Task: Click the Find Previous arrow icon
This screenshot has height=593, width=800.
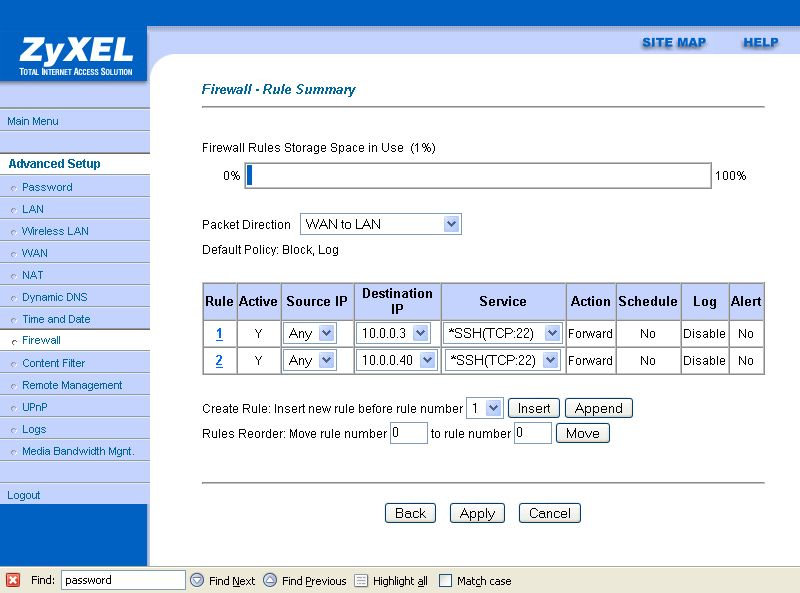Action: [270, 580]
